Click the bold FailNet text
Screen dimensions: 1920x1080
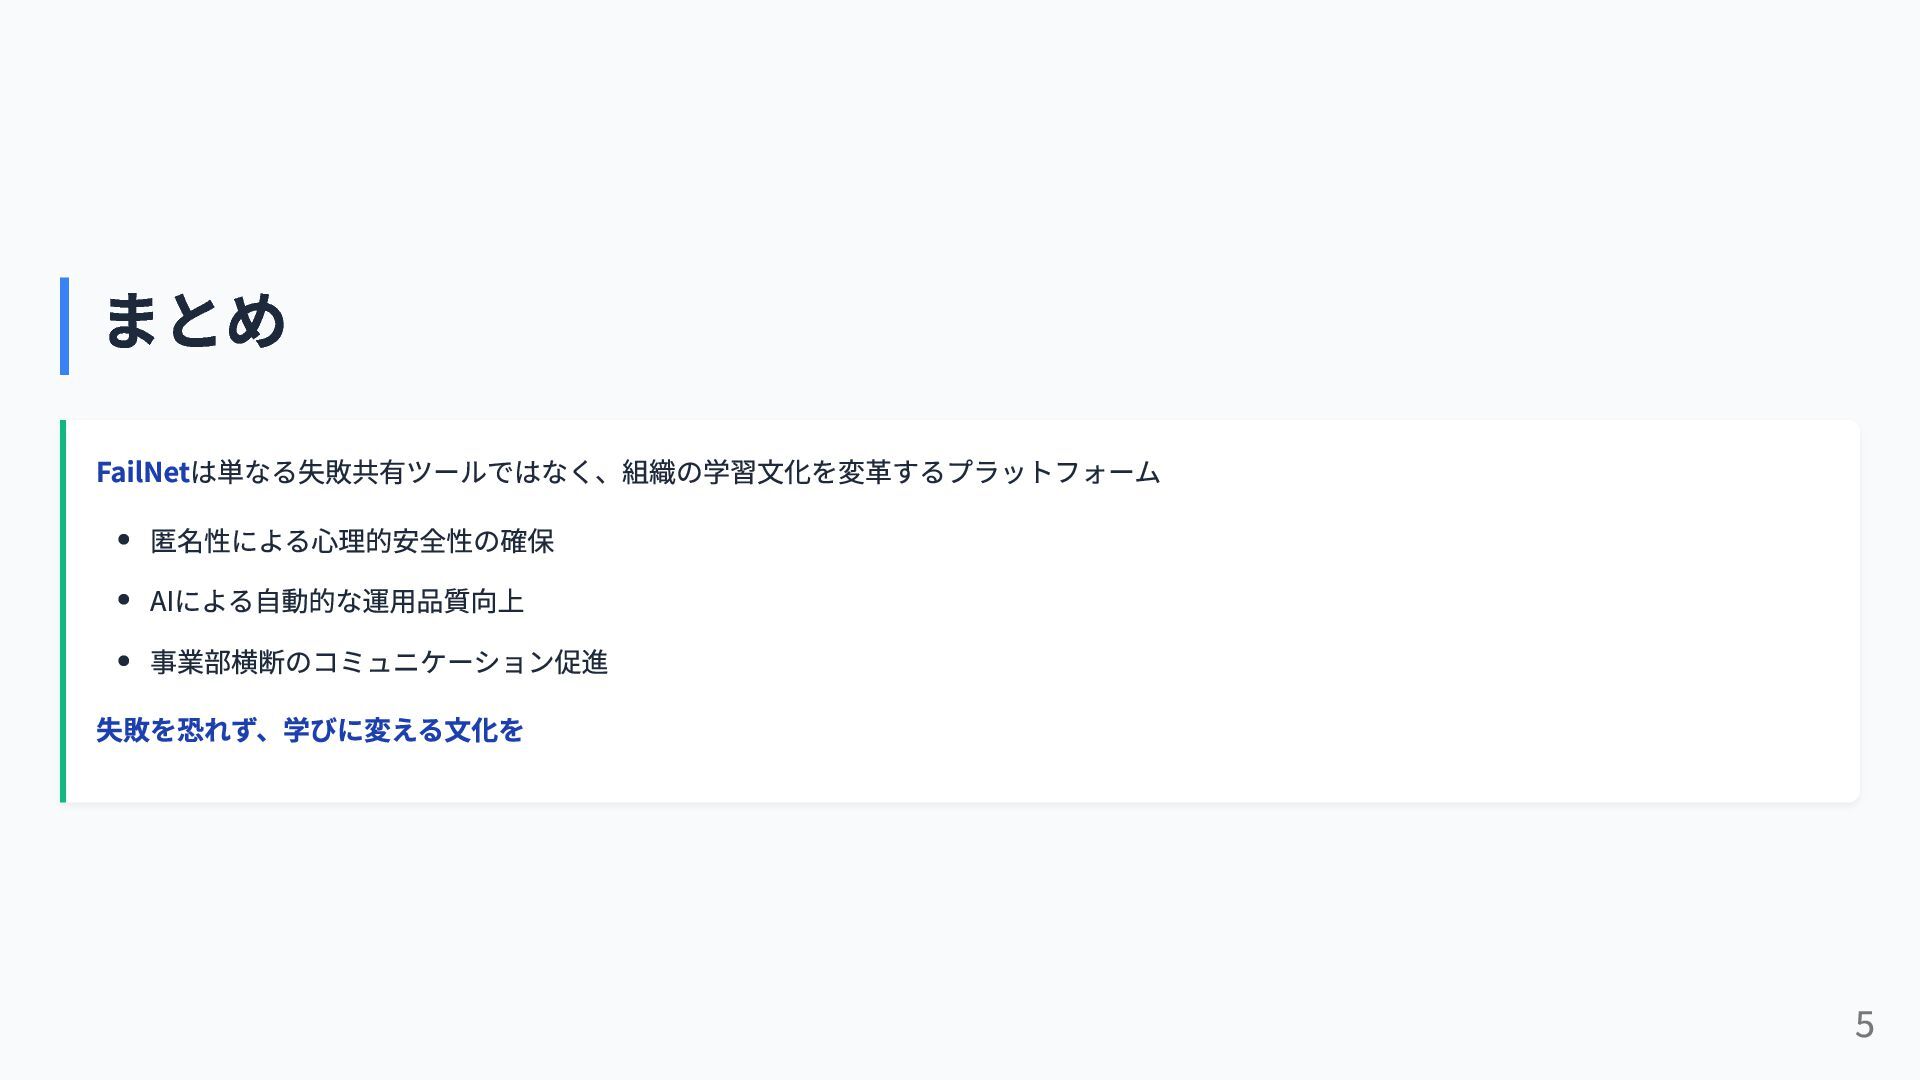click(143, 472)
